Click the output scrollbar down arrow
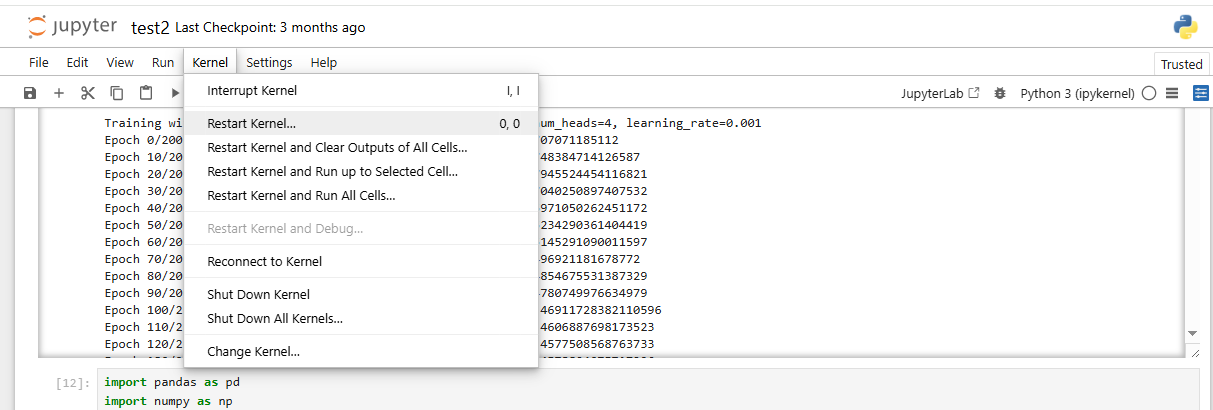Viewport: 1213px width, 410px height. point(1191,333)
